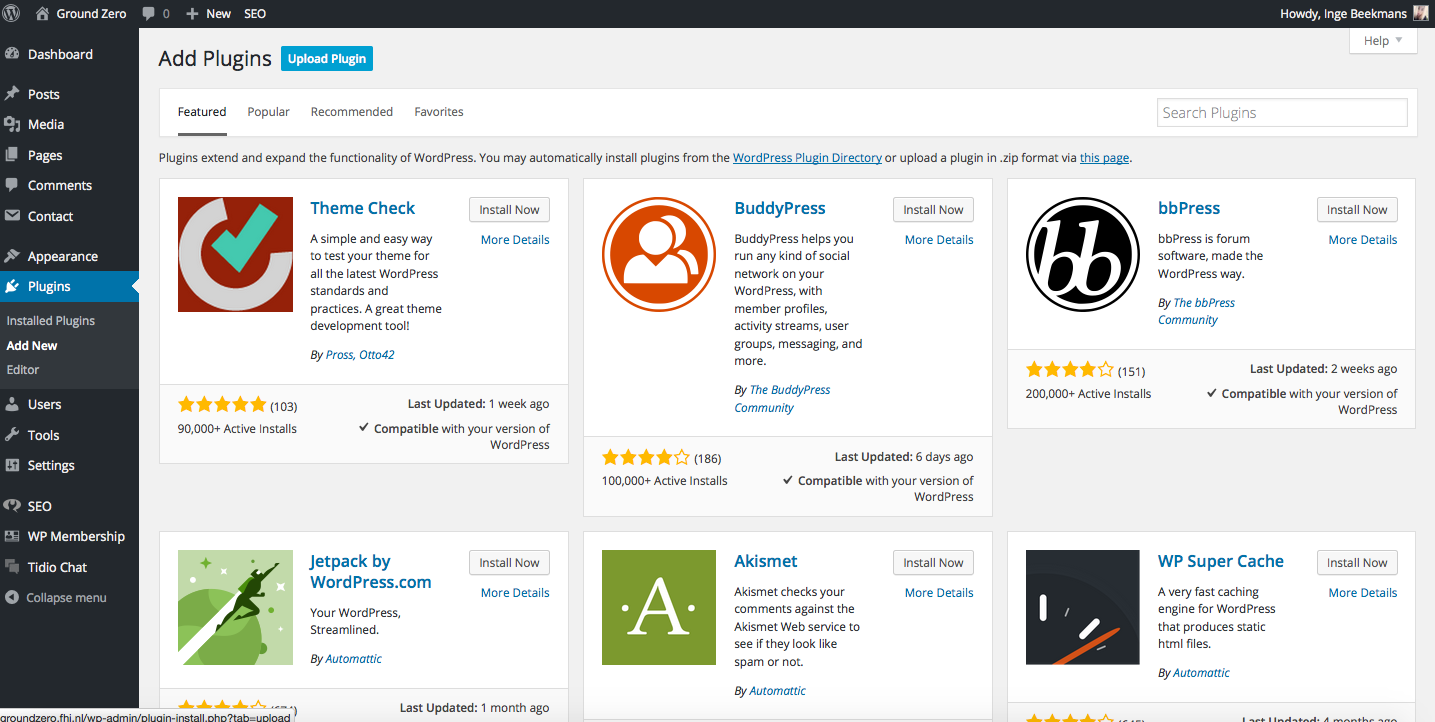Expand the Help dropdown tab

tap(1383, 41)
